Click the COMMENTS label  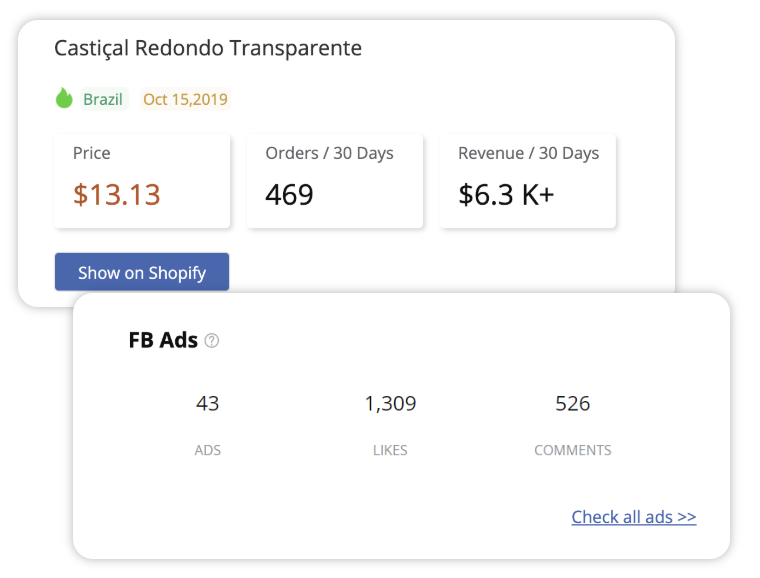tap(573, 450)
